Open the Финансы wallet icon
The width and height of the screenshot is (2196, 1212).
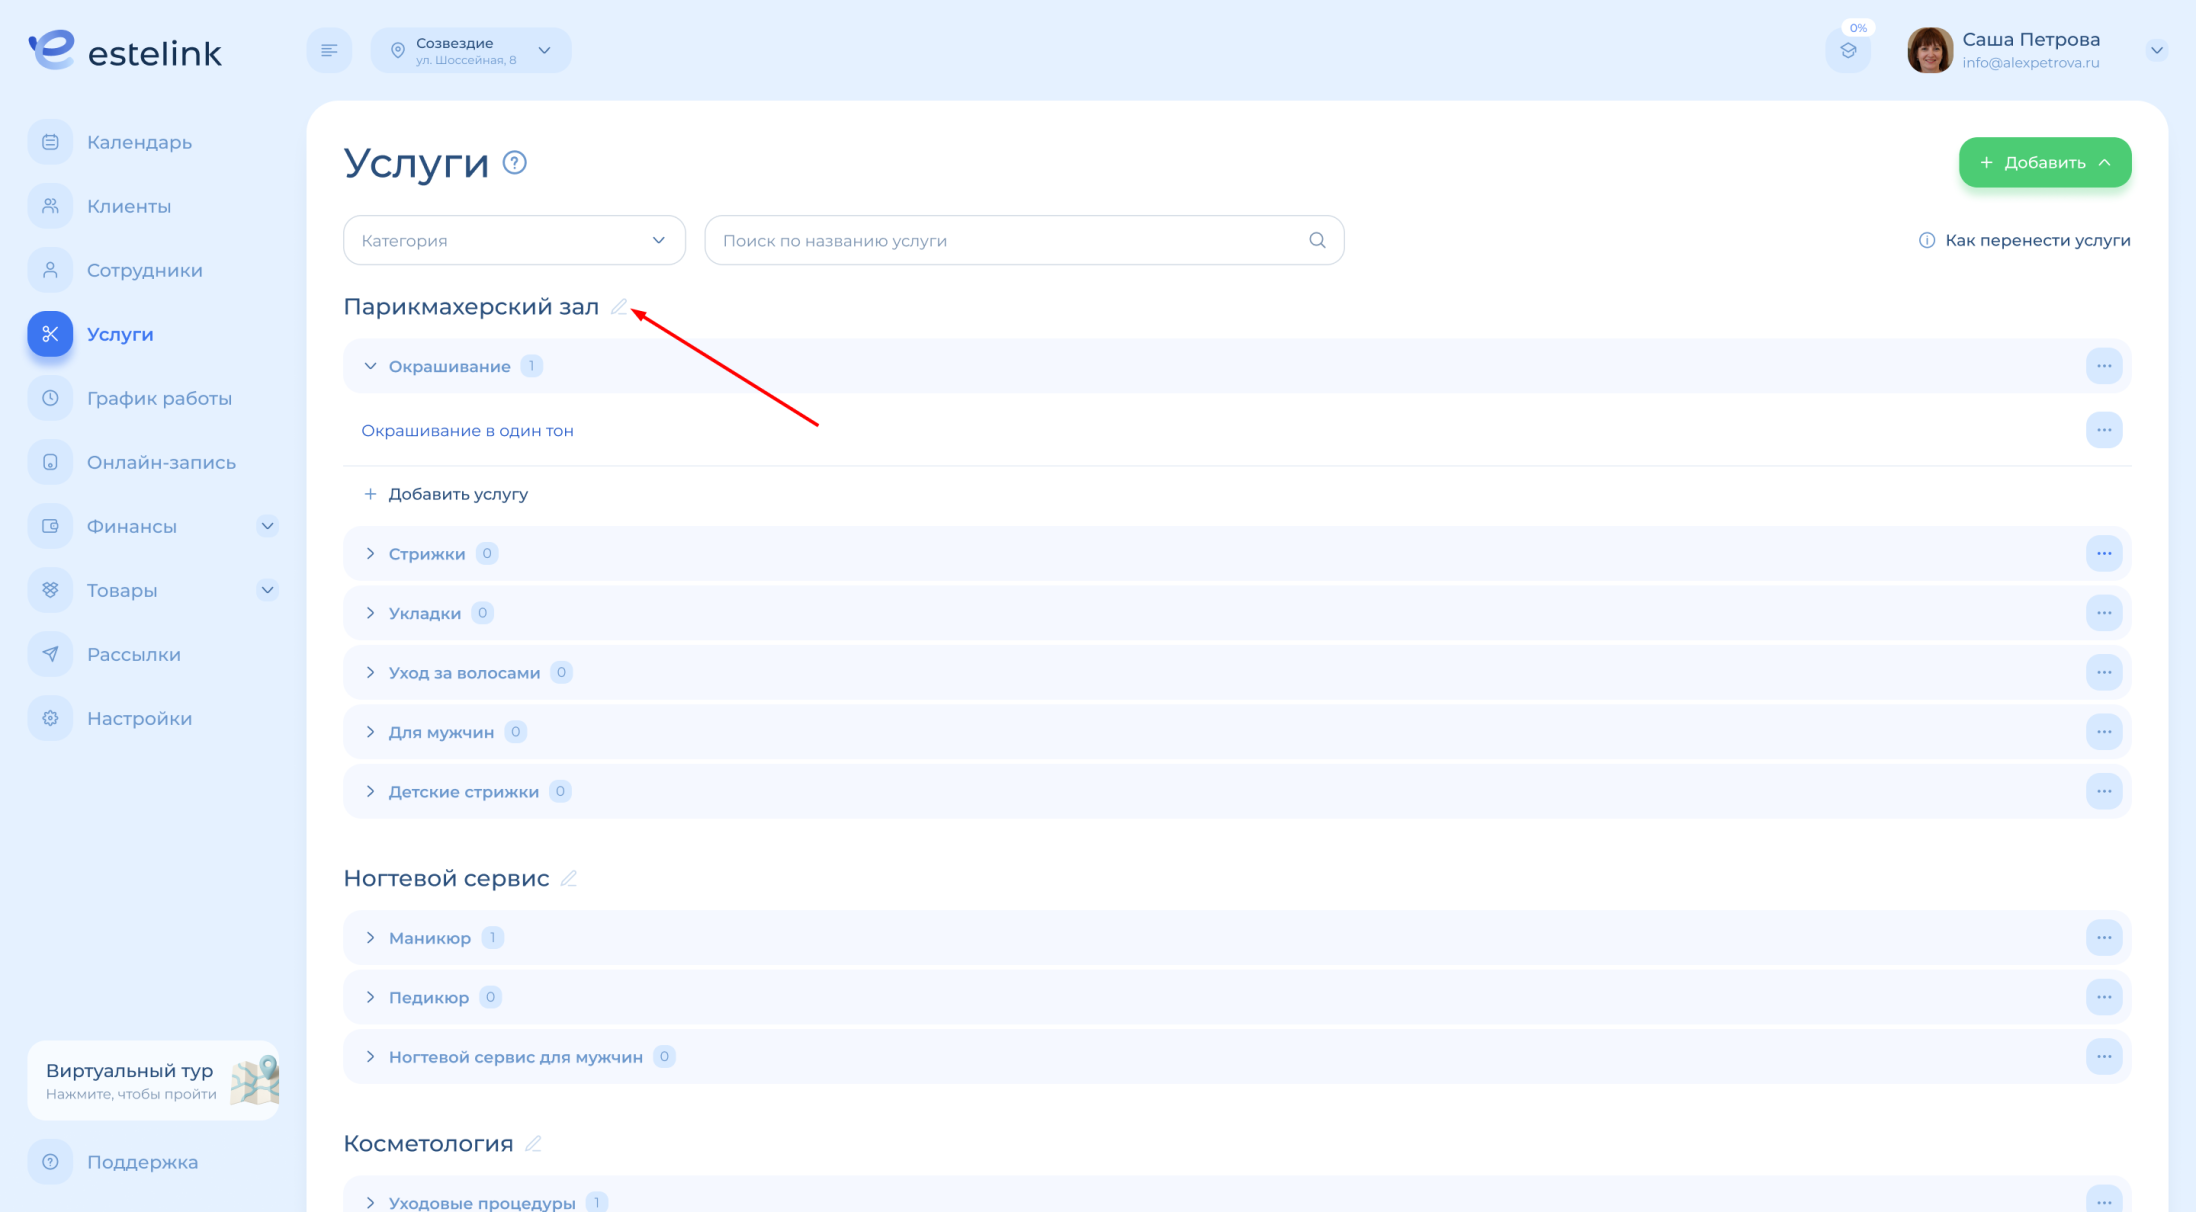pyautogui.click(x=50, y=526)
